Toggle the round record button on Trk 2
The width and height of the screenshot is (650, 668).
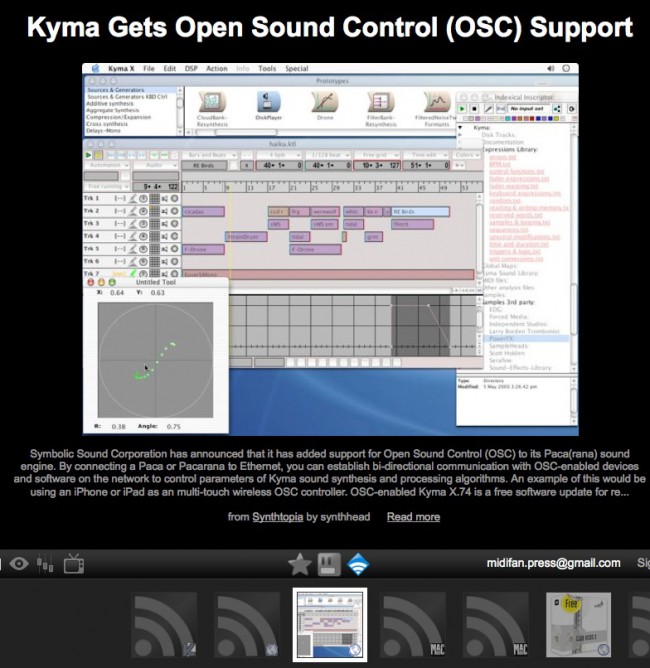(x=175, y=211)
